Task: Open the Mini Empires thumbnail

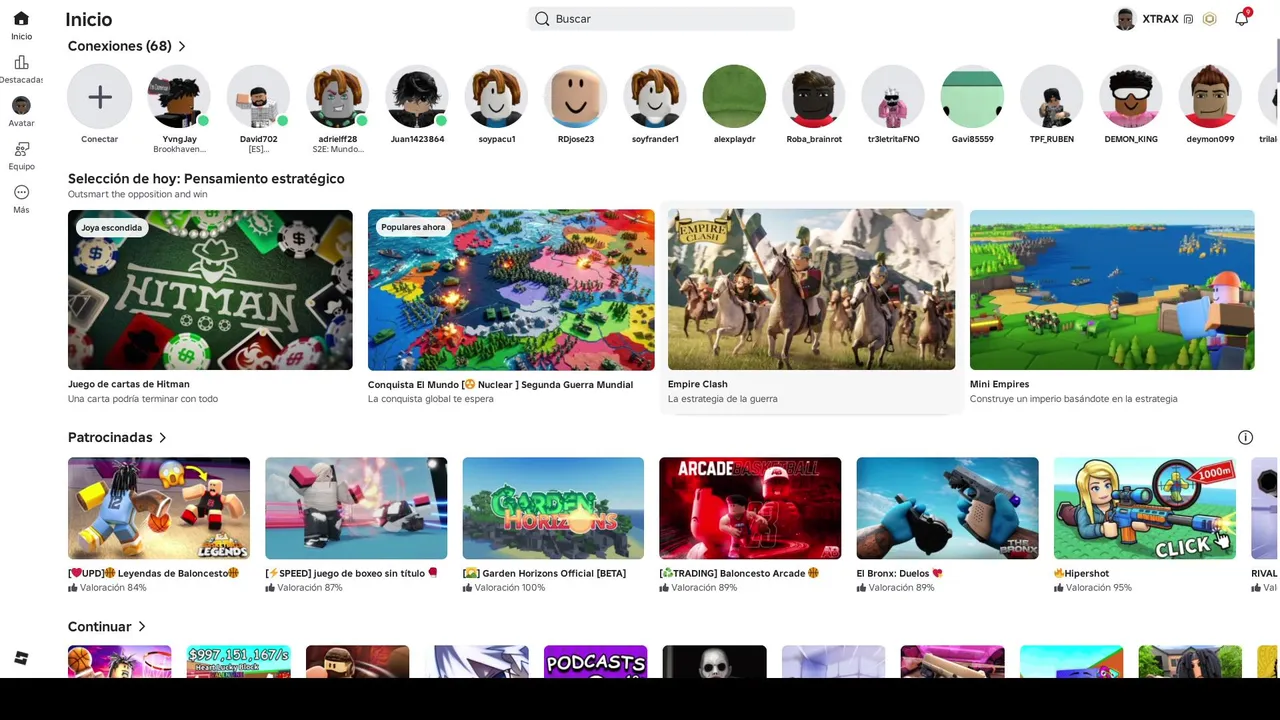Action: (x=1112, y=290)
